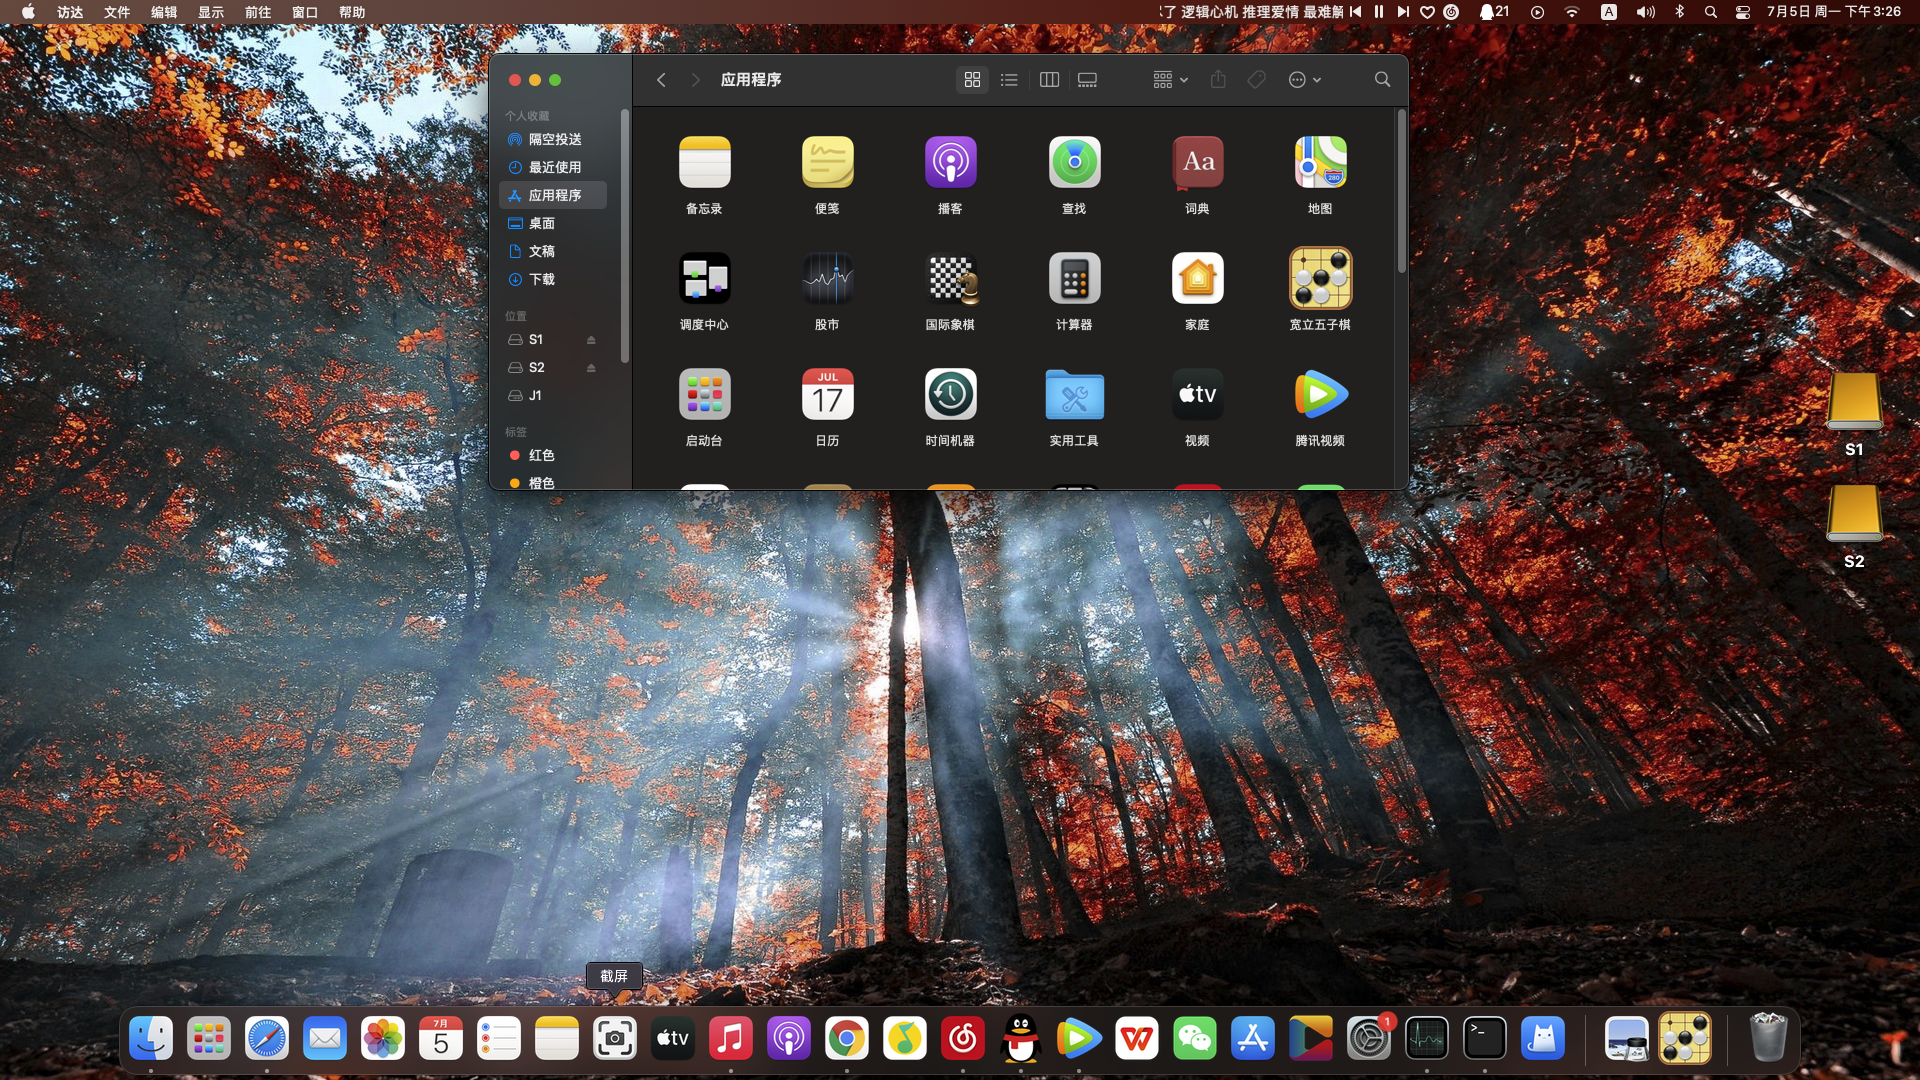This screenshot has height=1080, width=1920.
Task: Eject the S1 drive in sidebar
Action: tap(591, 340)
